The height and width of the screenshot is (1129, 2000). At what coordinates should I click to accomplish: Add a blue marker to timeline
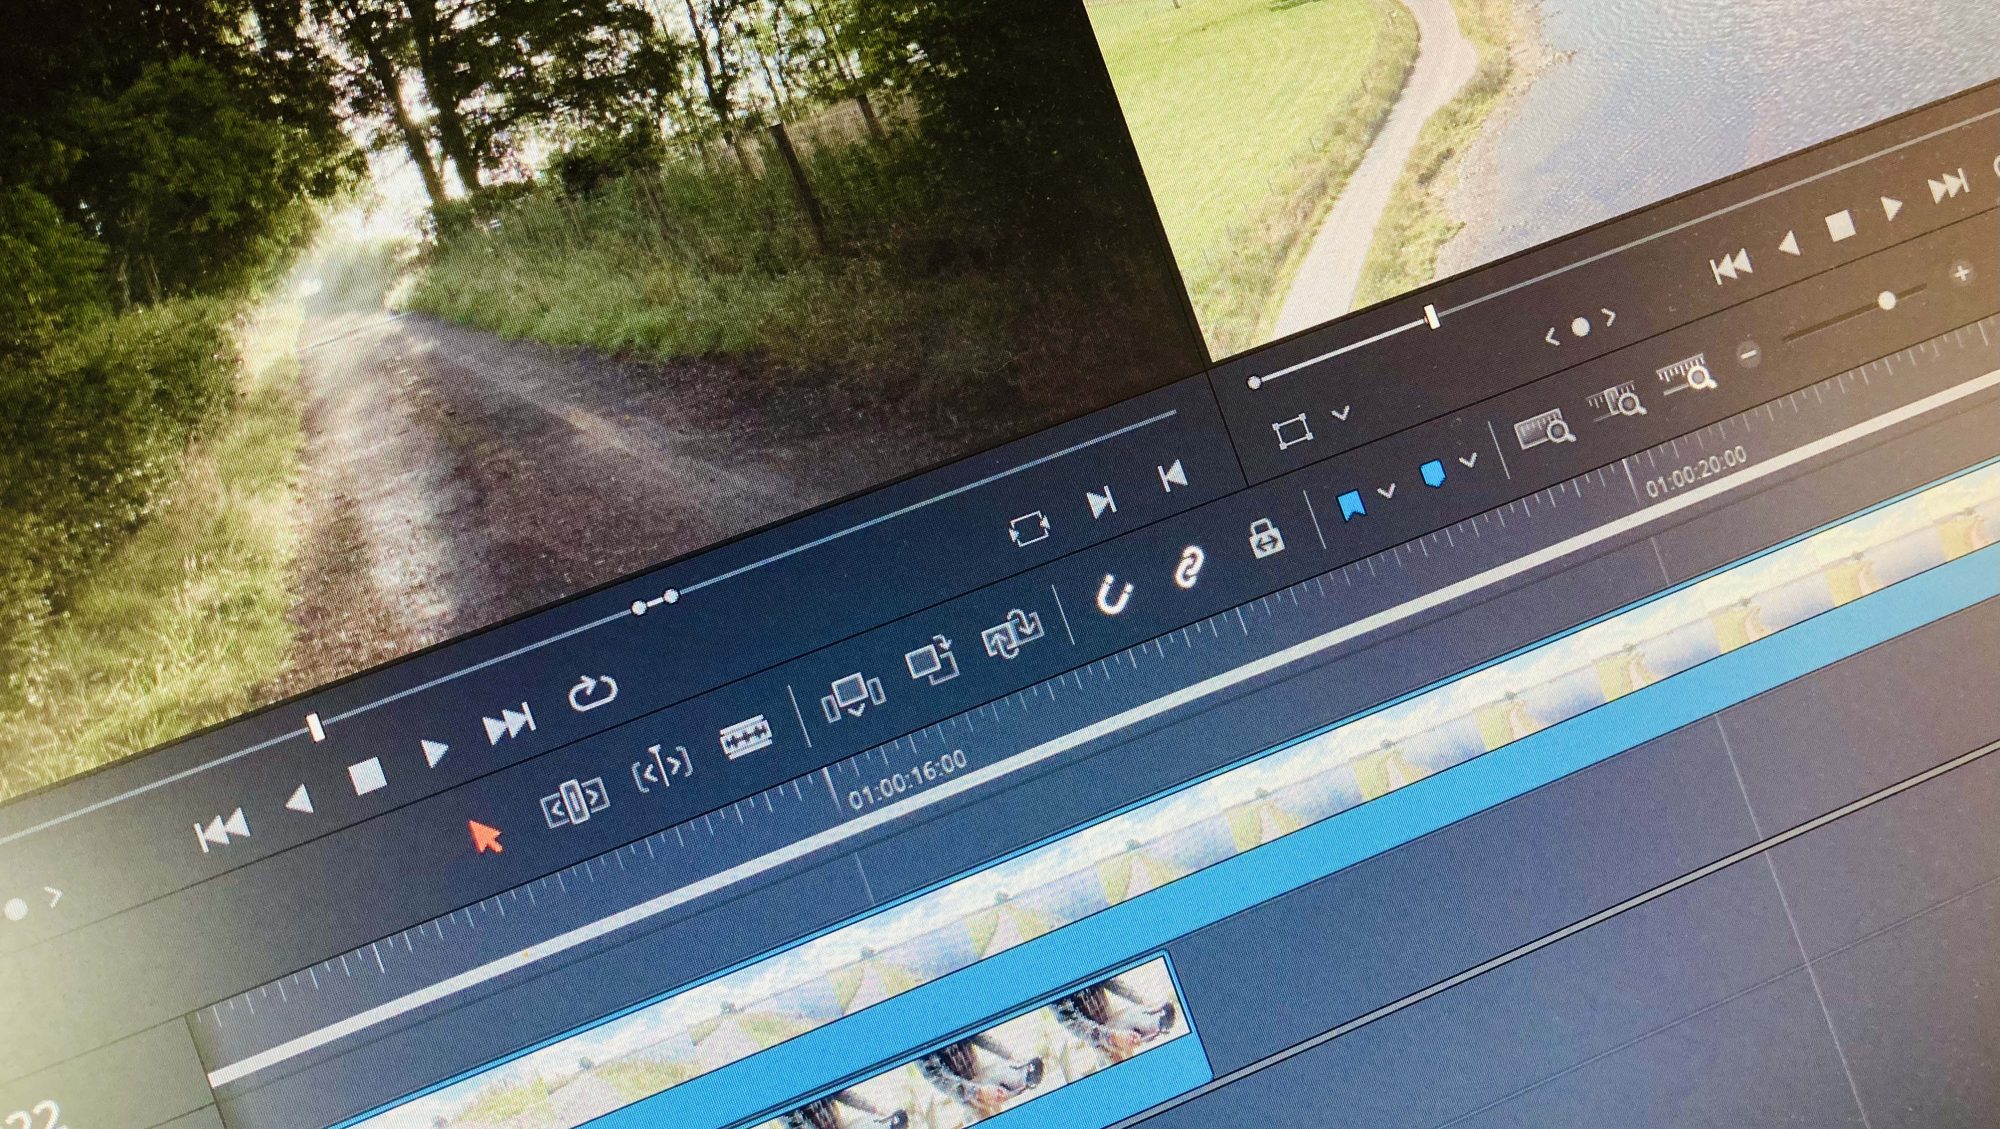tap(1434, 475)
